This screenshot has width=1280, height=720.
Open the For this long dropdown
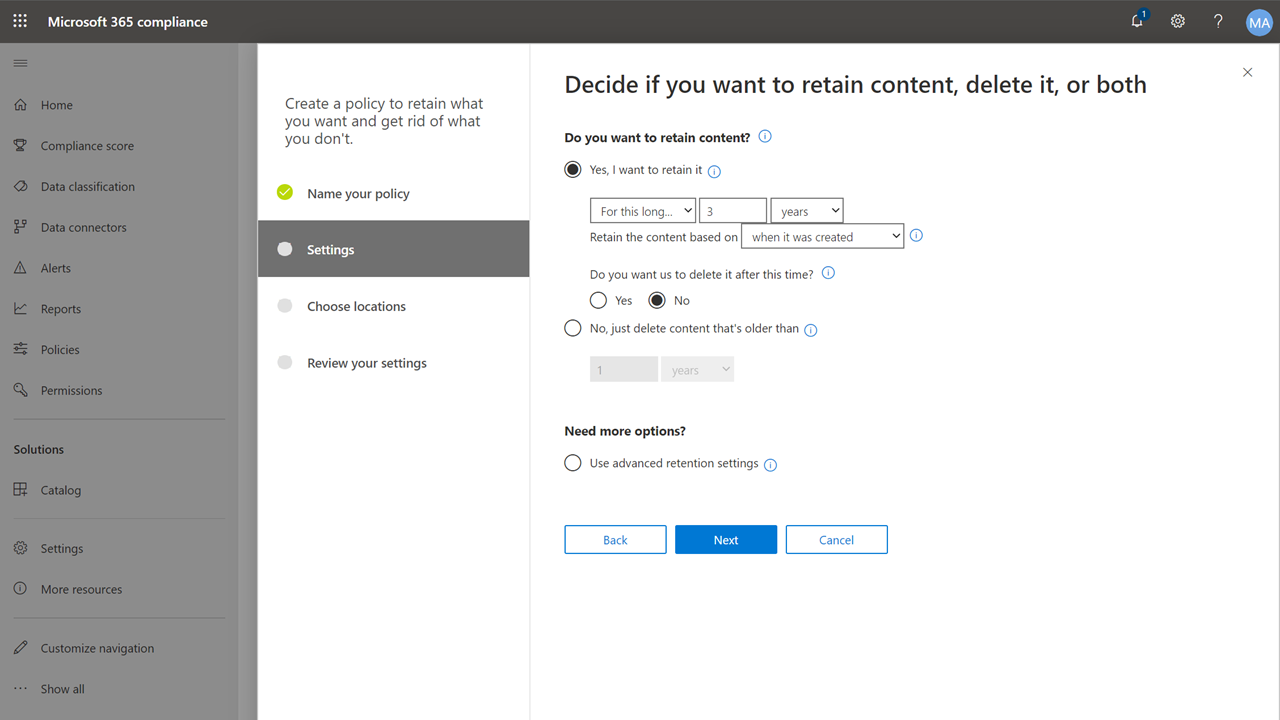pyautogui.click(x=643, y=211)
